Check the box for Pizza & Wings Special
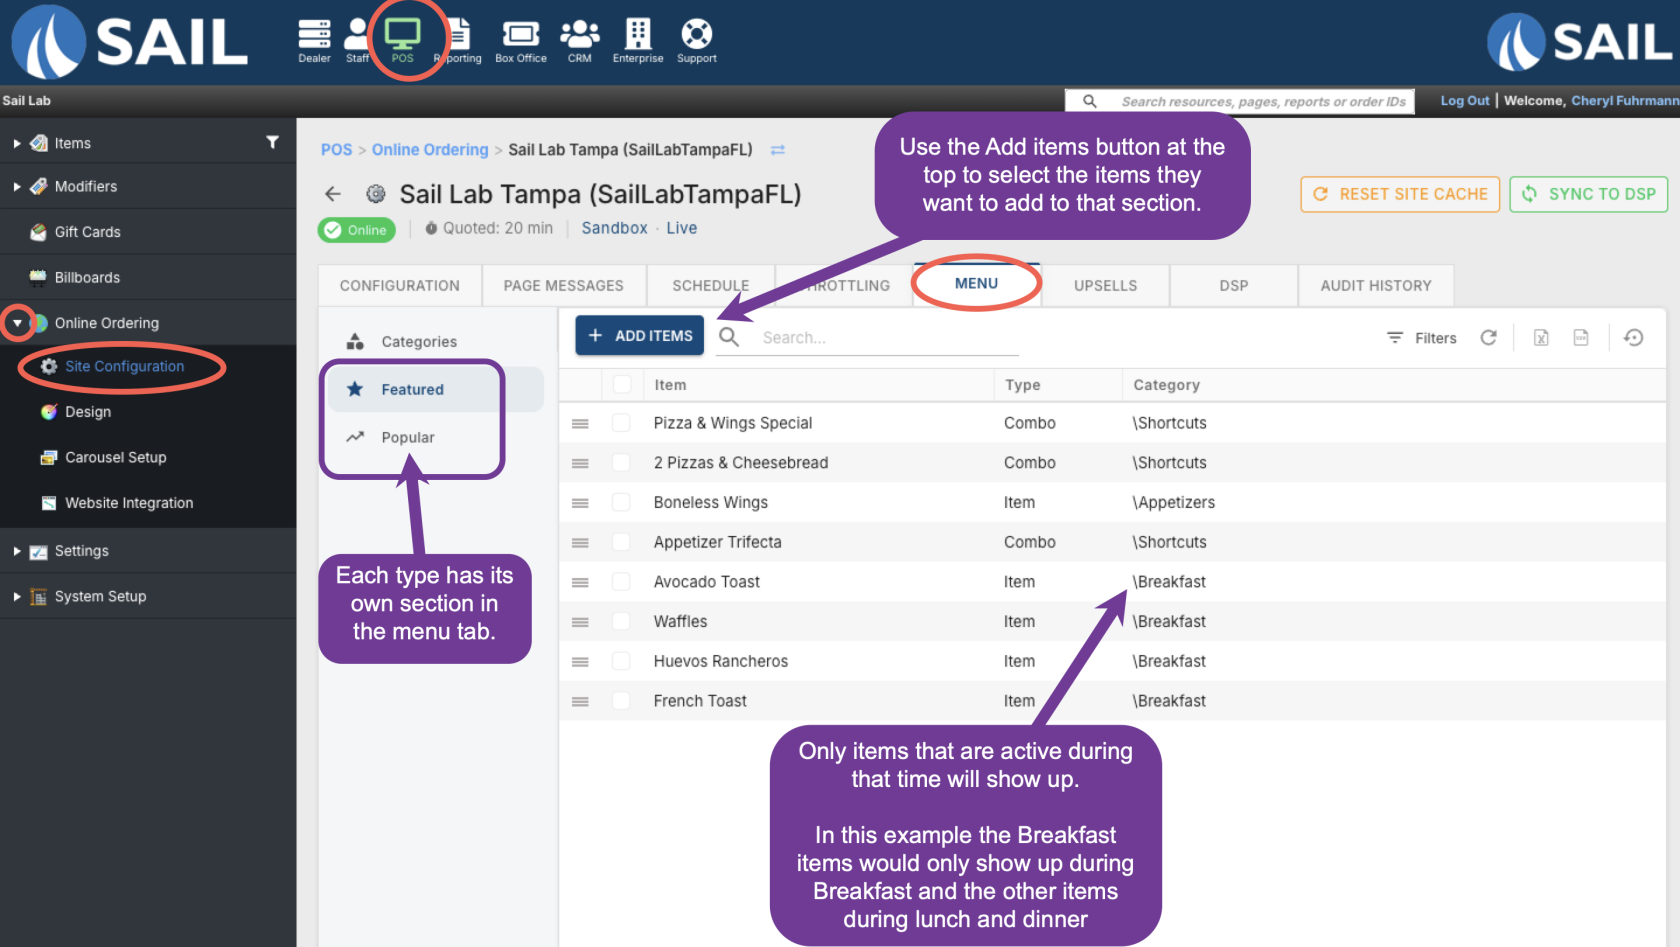 click(x=621, y=423)
